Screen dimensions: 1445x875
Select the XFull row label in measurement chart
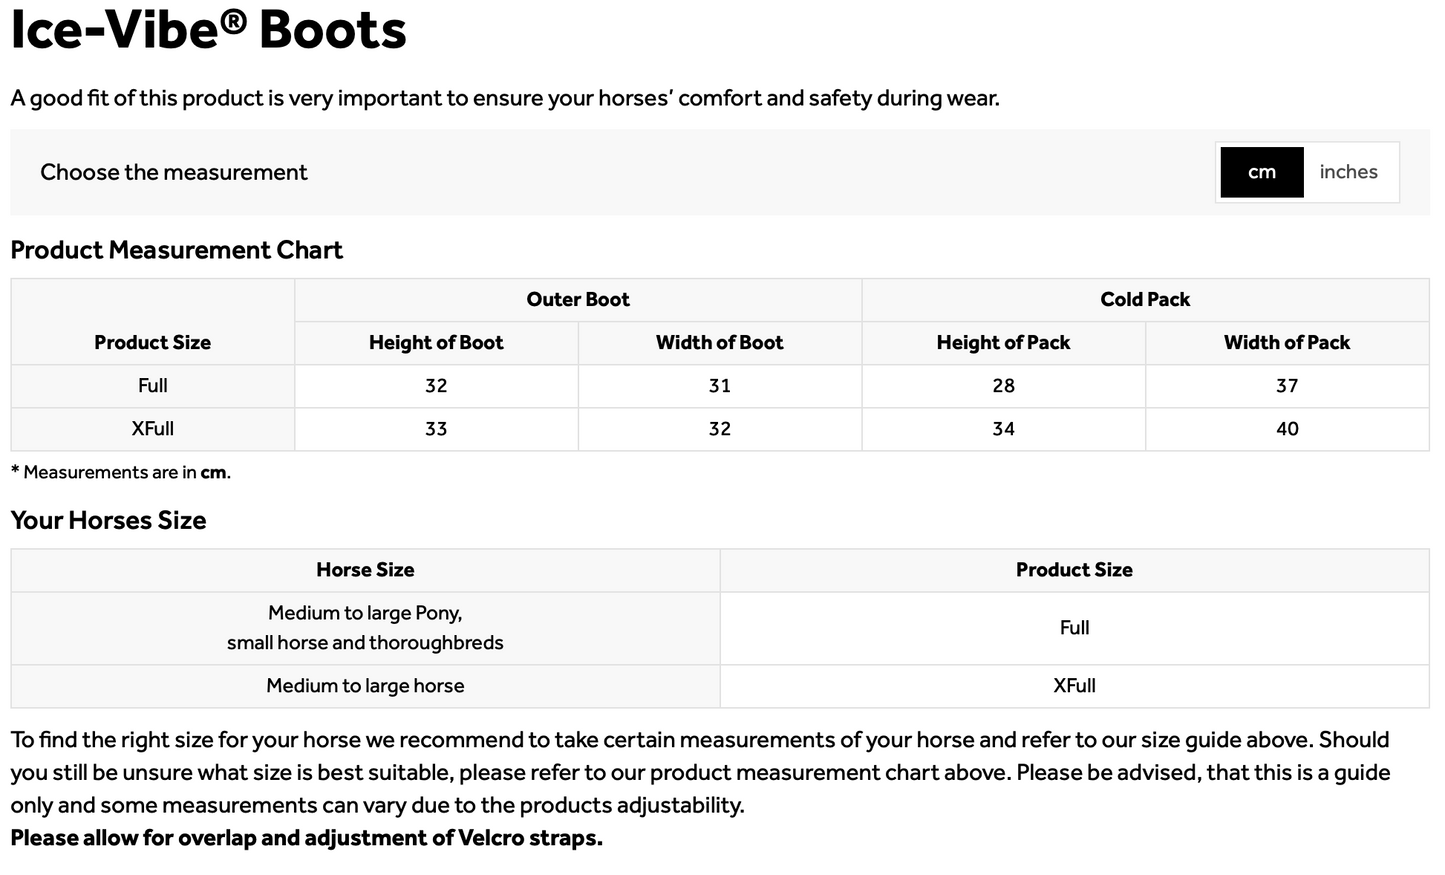coord(153,428)
